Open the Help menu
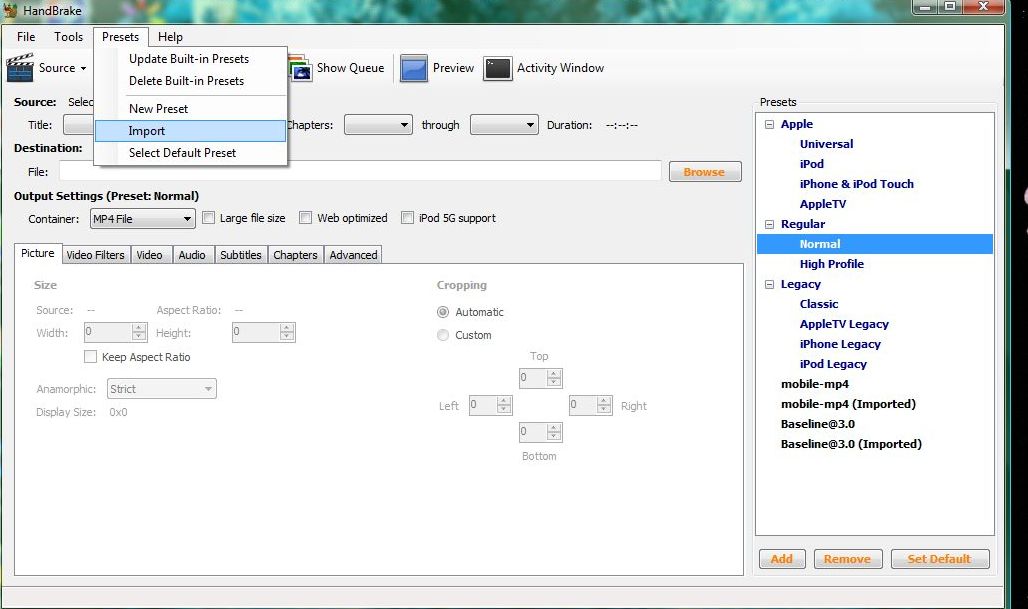 pyautogui.click(x=170, y=36)
